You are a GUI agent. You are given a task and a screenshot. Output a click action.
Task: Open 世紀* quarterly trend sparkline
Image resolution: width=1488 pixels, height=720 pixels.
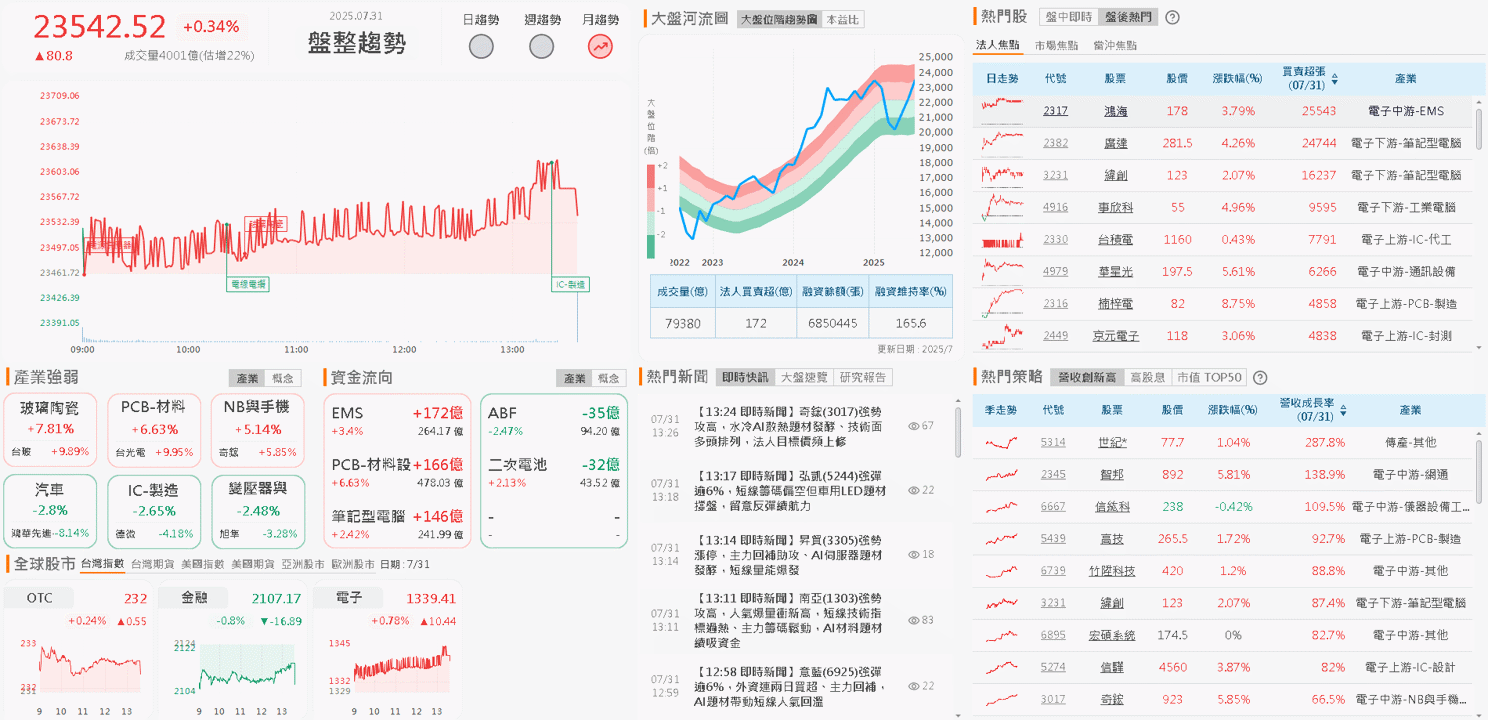click(1002, 442)
